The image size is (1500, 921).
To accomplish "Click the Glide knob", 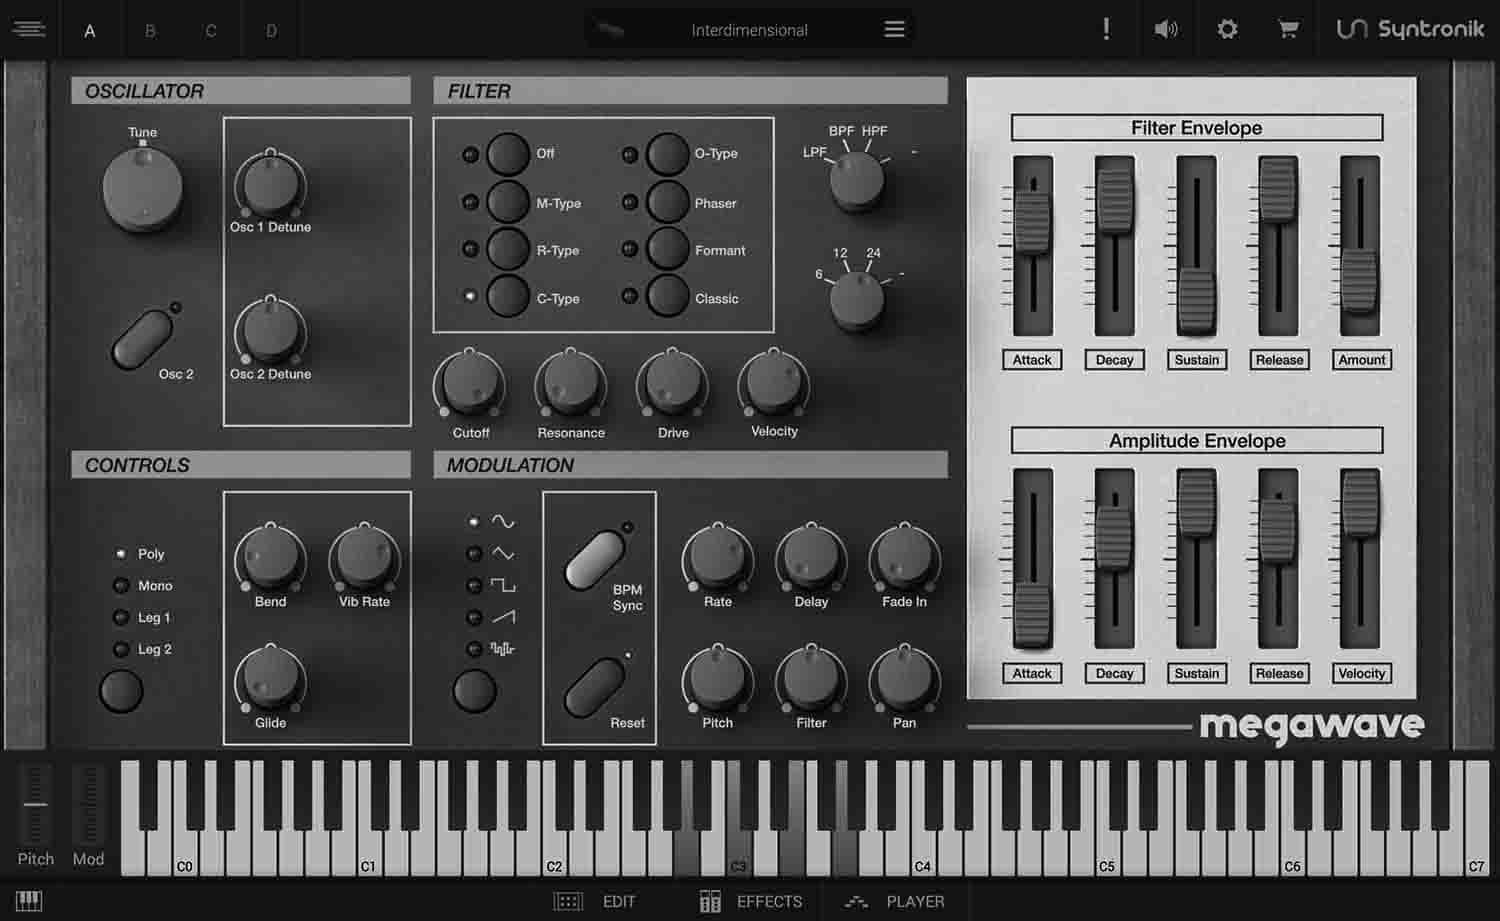I will click(270, 680).
